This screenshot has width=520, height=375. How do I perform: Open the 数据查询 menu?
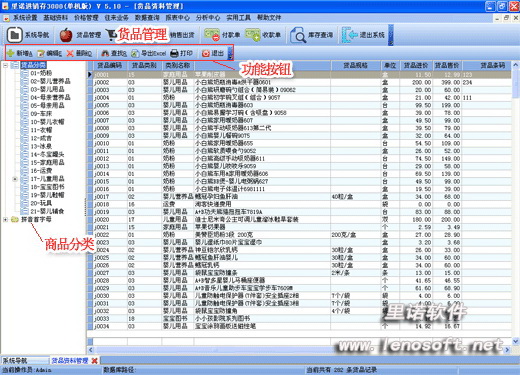point(147,18)
